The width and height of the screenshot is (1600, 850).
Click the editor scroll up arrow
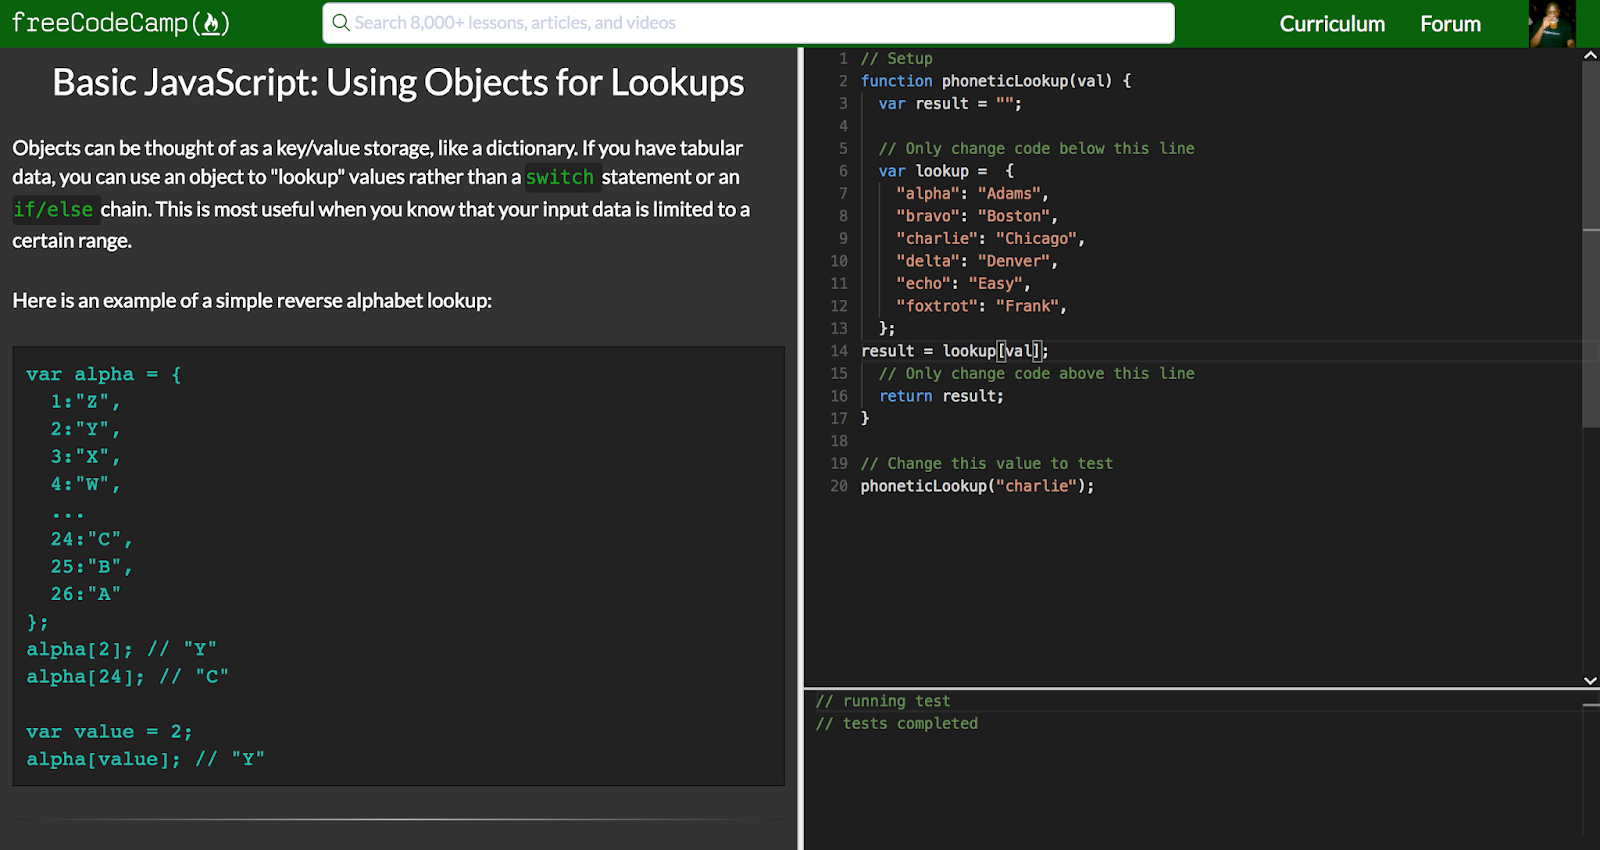pyautogui.click(x=1590, y=56)
